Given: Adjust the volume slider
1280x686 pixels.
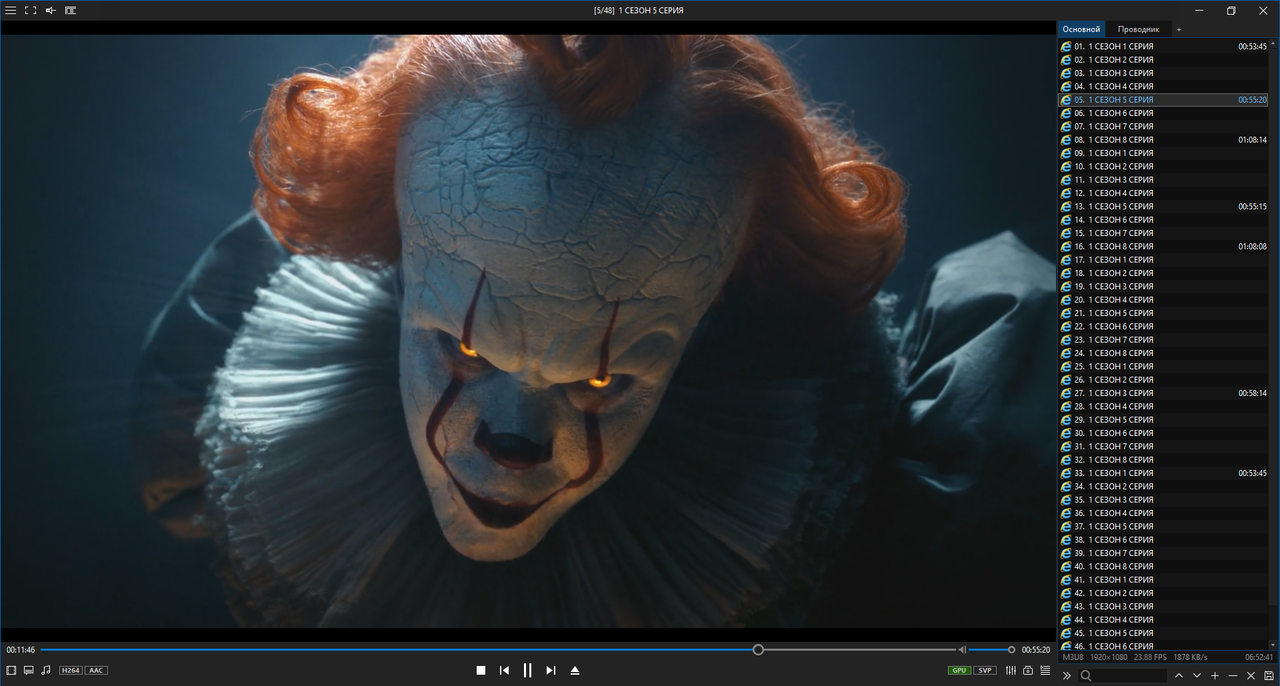Looking at the screenshot, I should [991, 650].
